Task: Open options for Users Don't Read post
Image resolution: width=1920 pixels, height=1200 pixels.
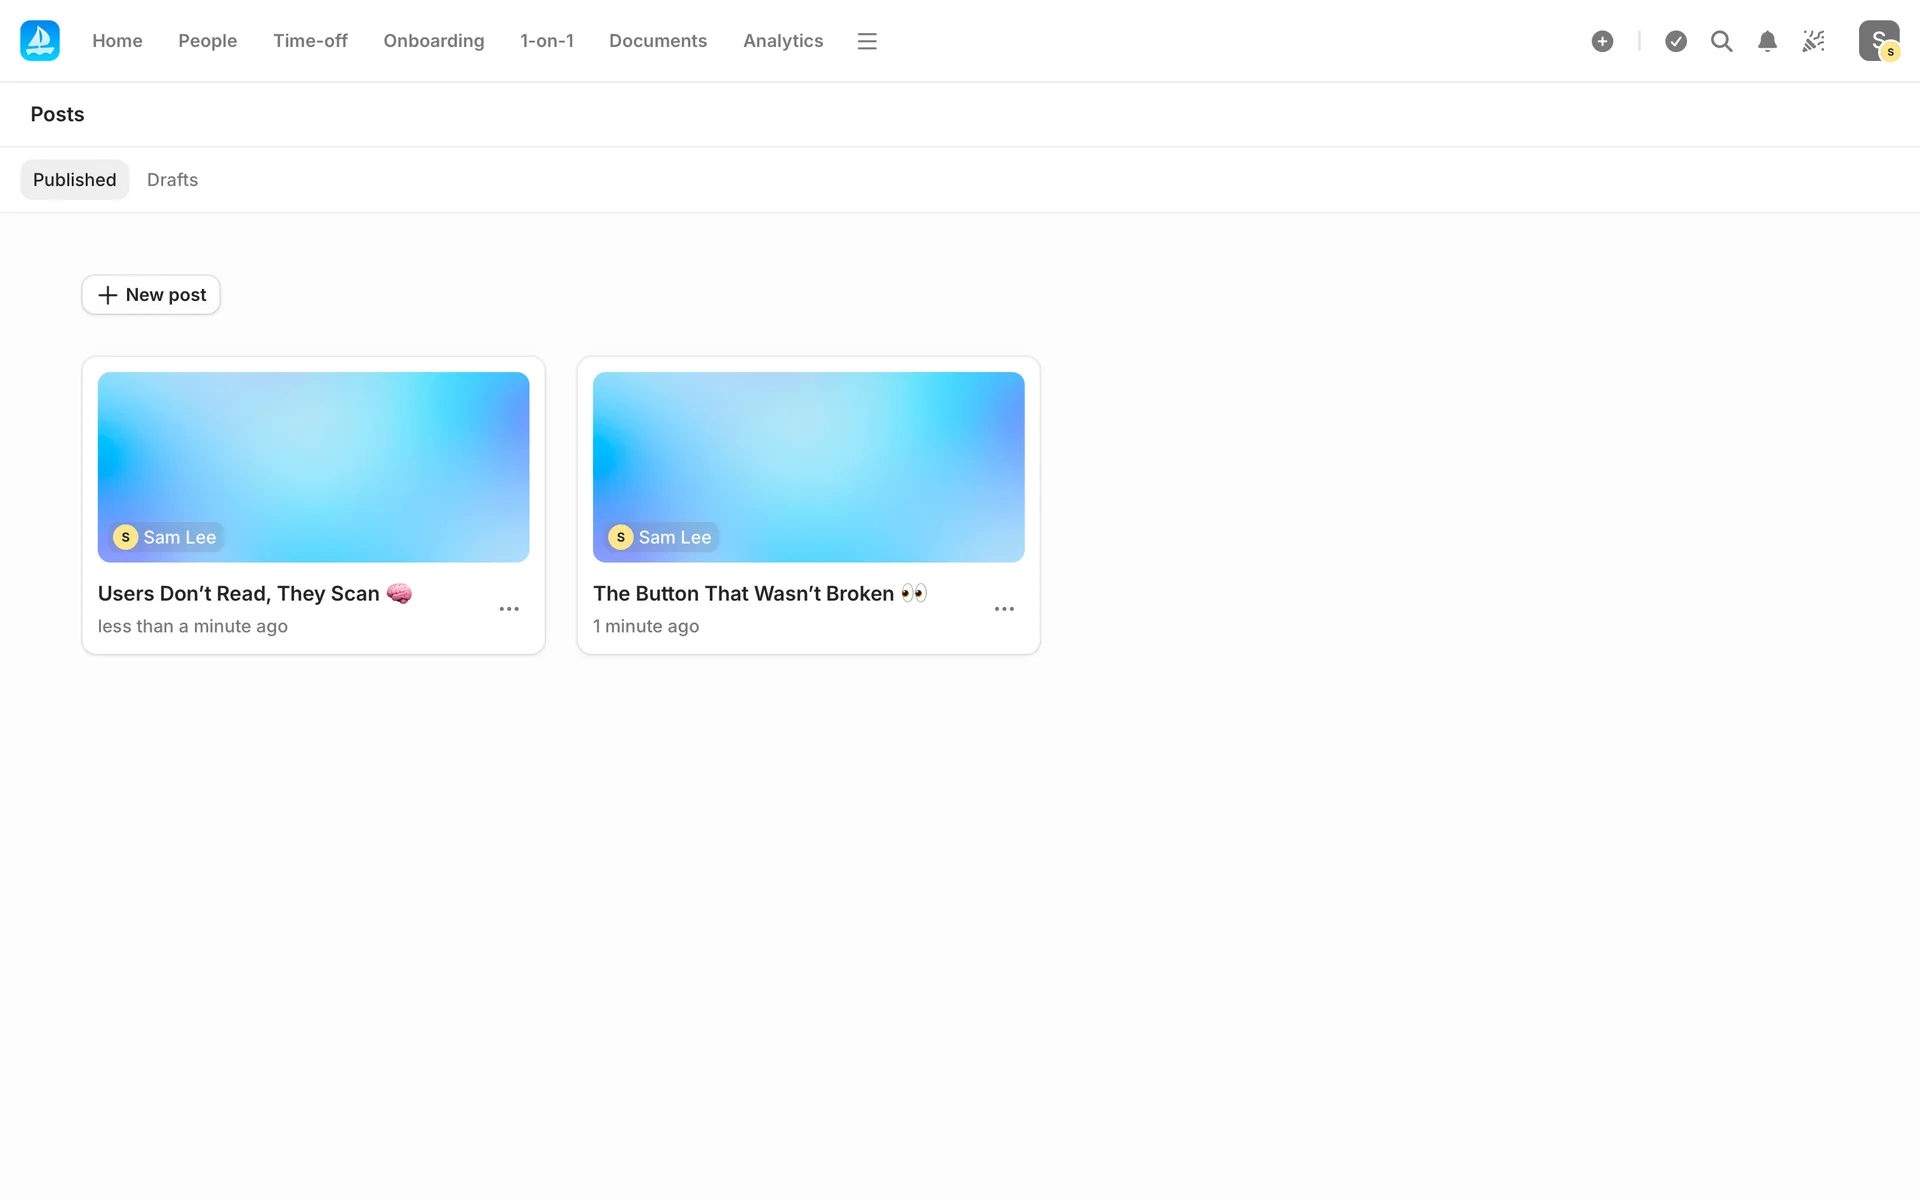Action: click(509, 609)
